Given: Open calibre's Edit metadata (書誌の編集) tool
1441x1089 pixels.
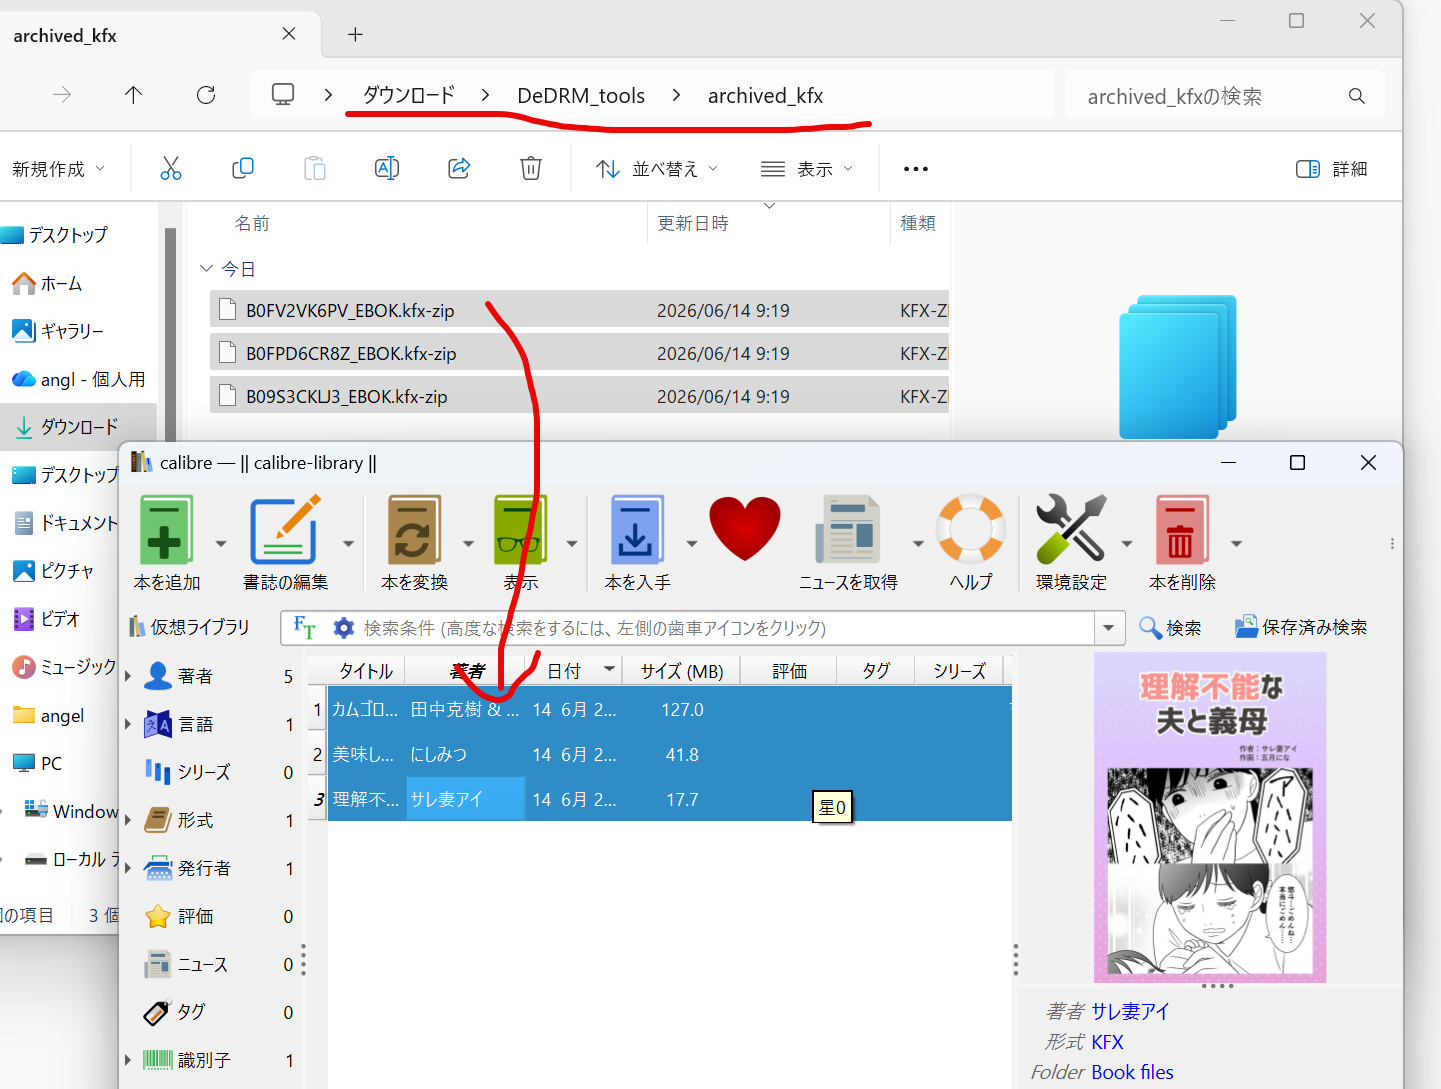Looking at the screenshot, I should pos(284,530).
